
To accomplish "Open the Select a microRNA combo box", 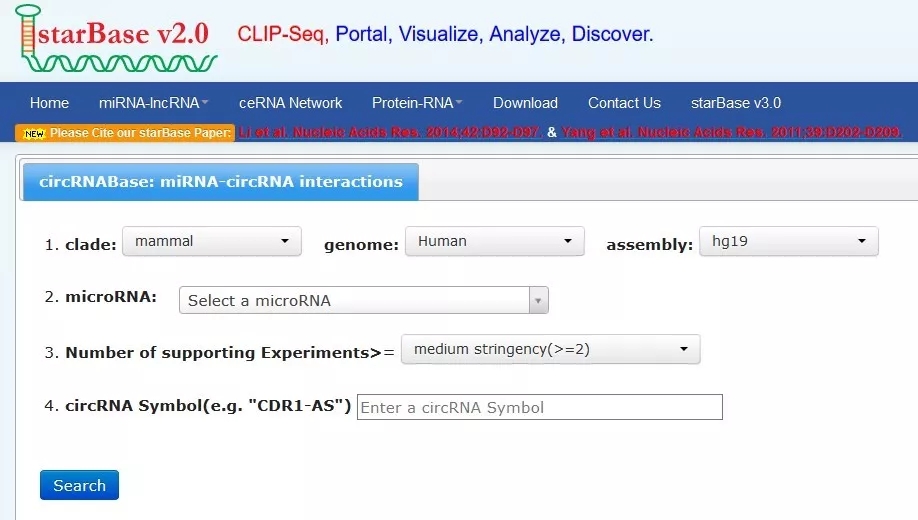I will point(364,300).
